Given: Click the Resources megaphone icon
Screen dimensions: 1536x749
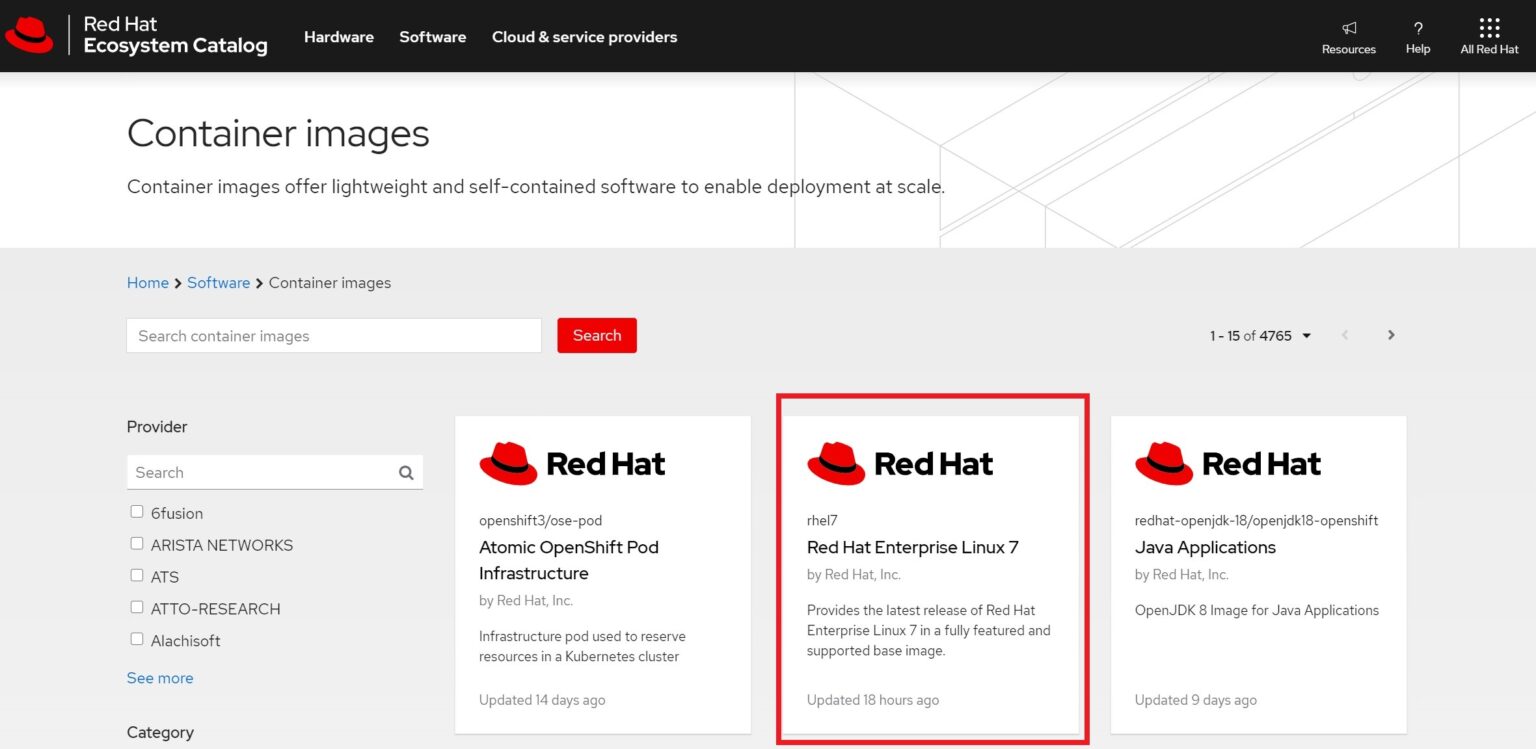Looking at the screenshot, I should pos(1349,28).
